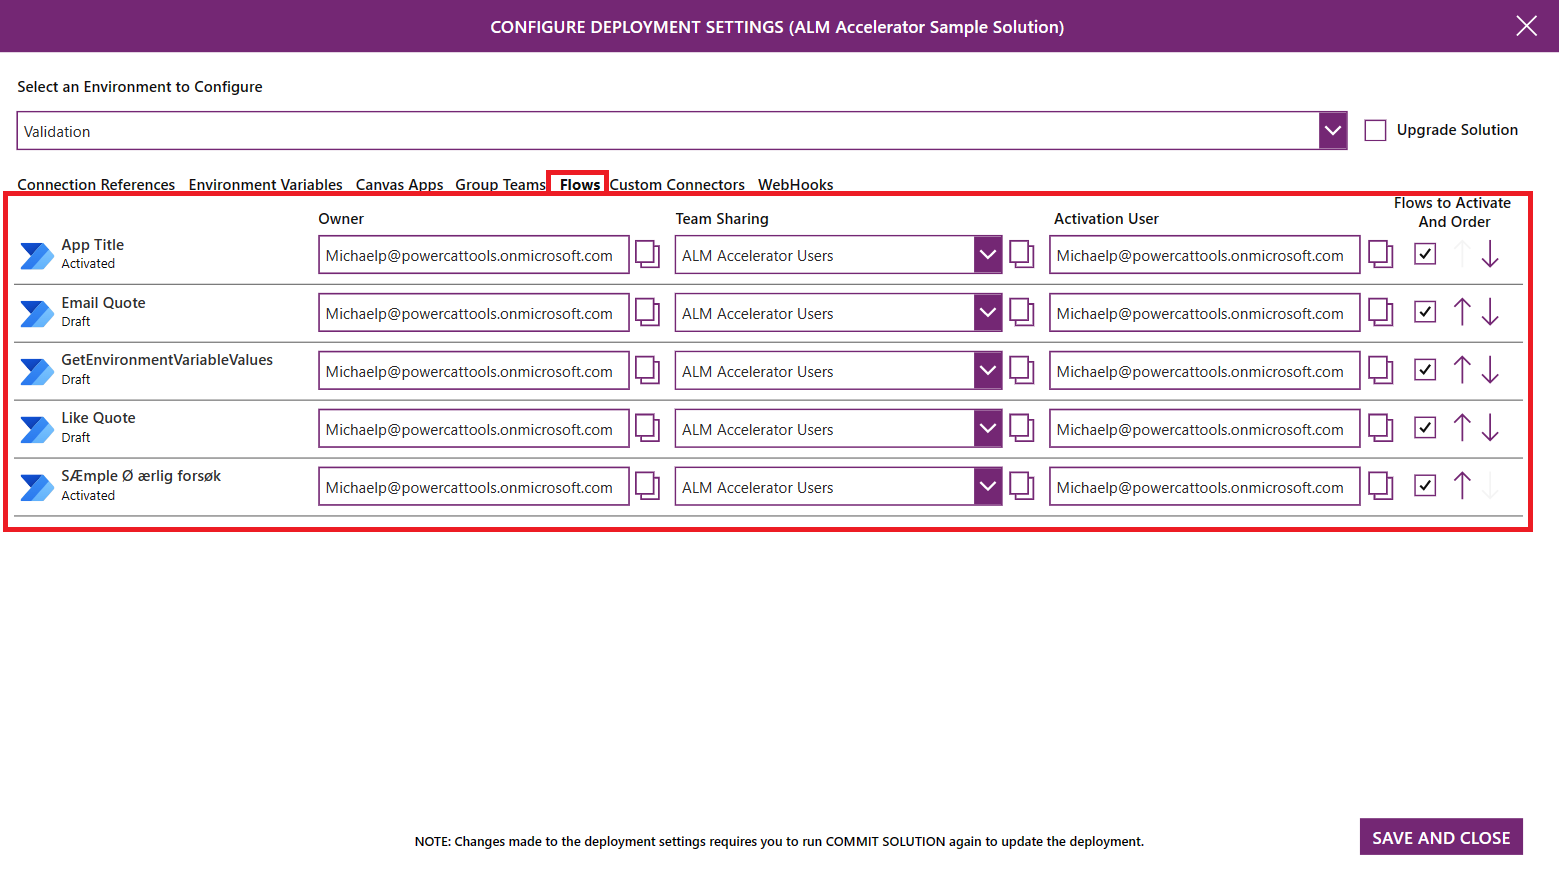Copy Owner value for App Title flow
Image resolution: width=1559 pixels, height=881 pixels.
(648, 254)
